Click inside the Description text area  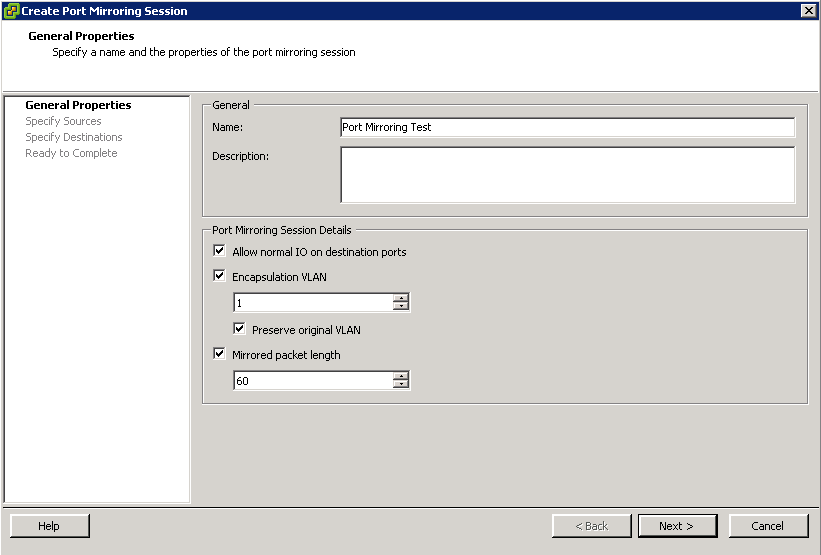tap(568, 175)
